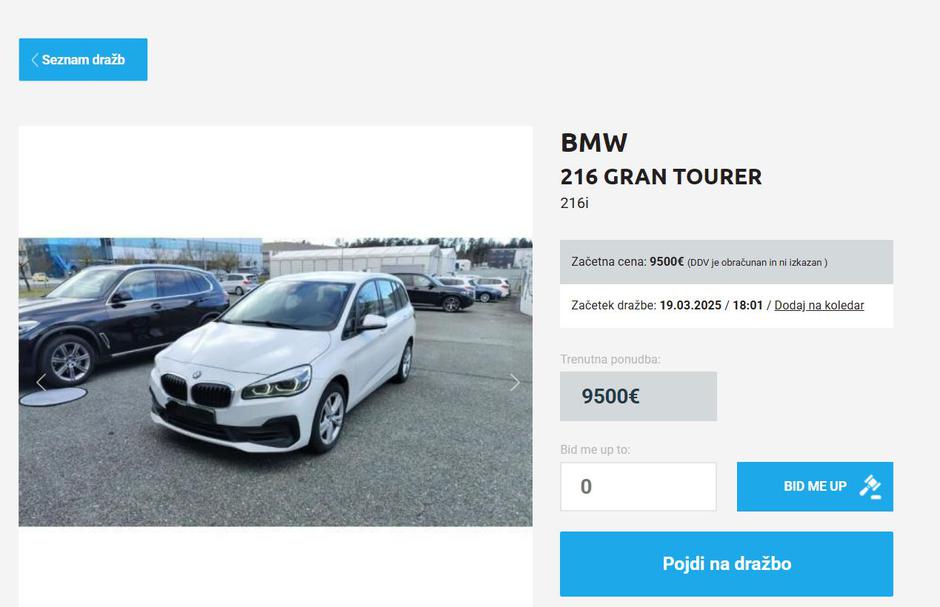Open the white BMW photo
Image resolution: width=940 pixels, height=607 pixels.
275,382
